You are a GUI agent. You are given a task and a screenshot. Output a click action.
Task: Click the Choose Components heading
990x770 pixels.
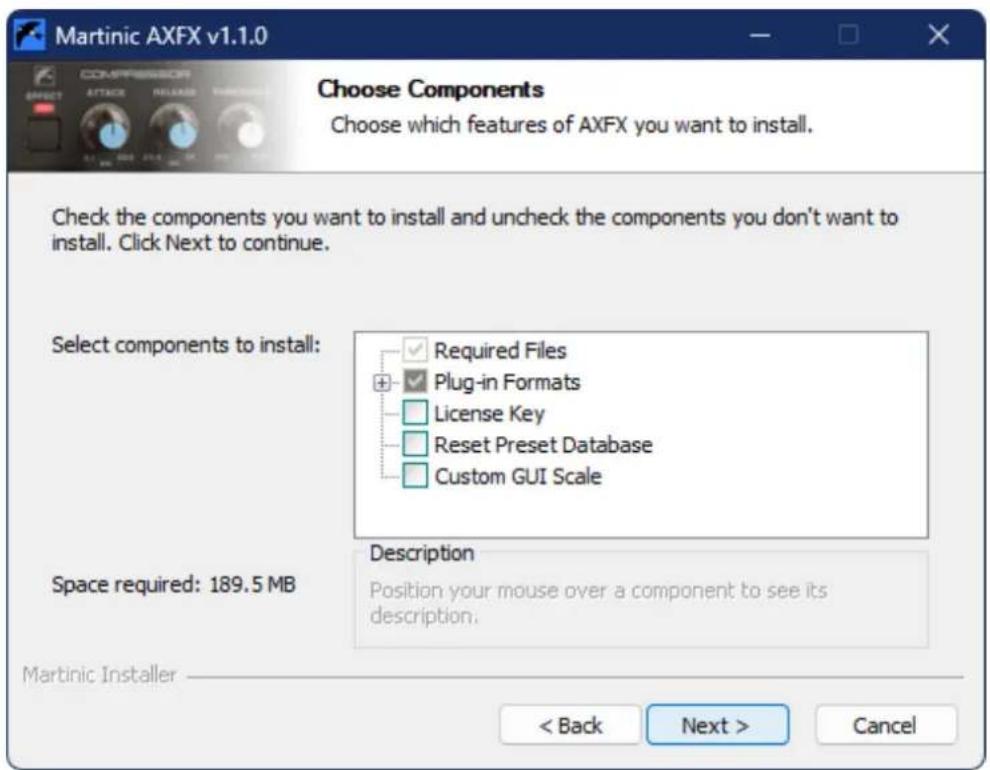(x=430, y=89)
